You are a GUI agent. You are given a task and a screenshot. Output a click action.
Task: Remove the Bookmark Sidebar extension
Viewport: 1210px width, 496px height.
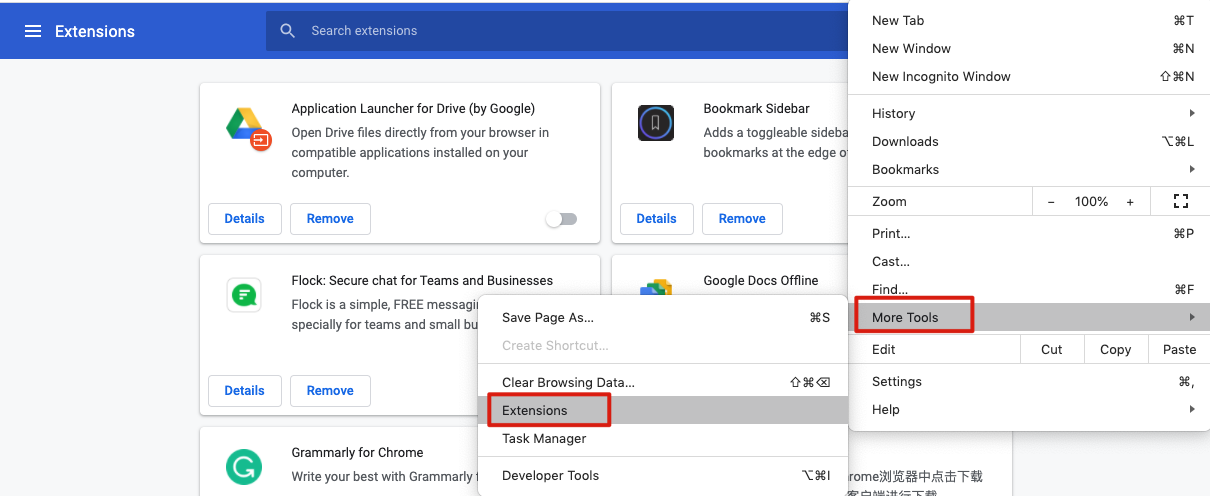742,219
